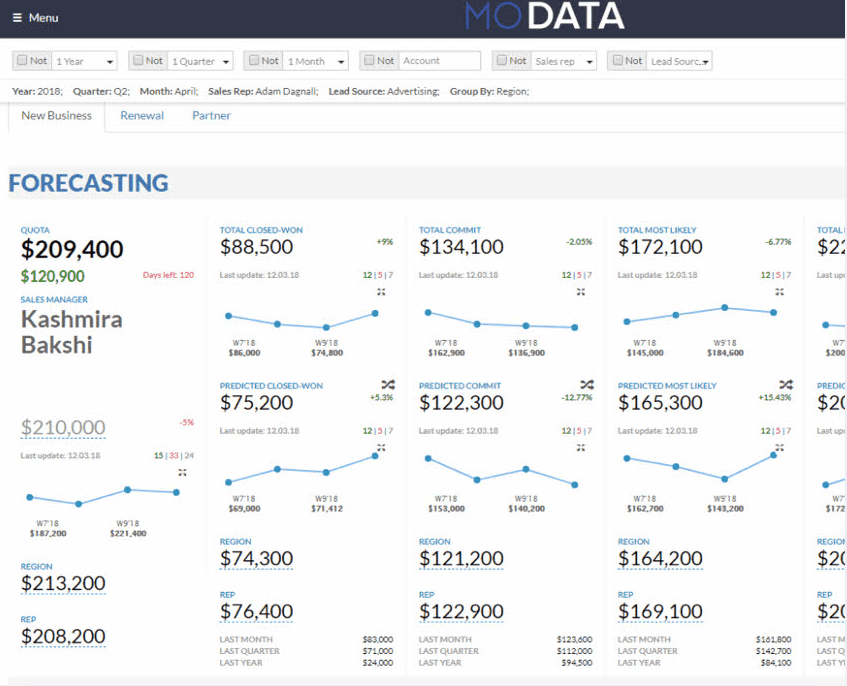Open the 1 Month dropdown
The width and height of the screenshot is (847, 686).
click(x=316, y=61)
